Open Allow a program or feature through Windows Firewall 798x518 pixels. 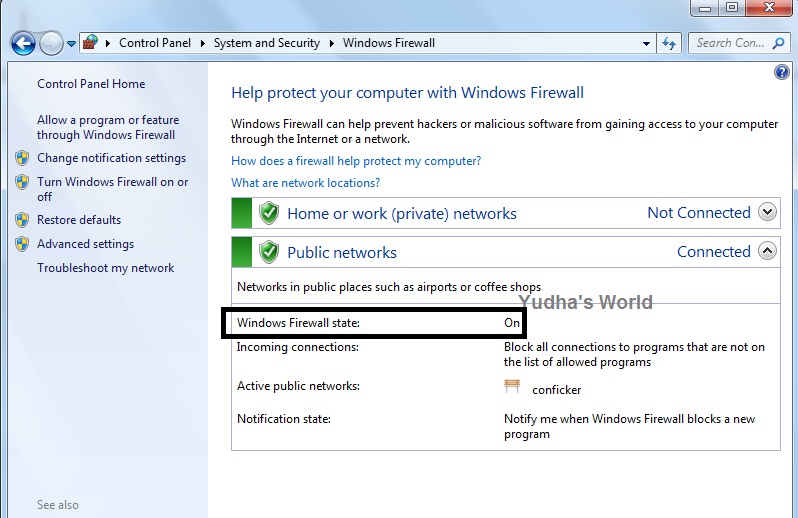(x=108, y=127)
